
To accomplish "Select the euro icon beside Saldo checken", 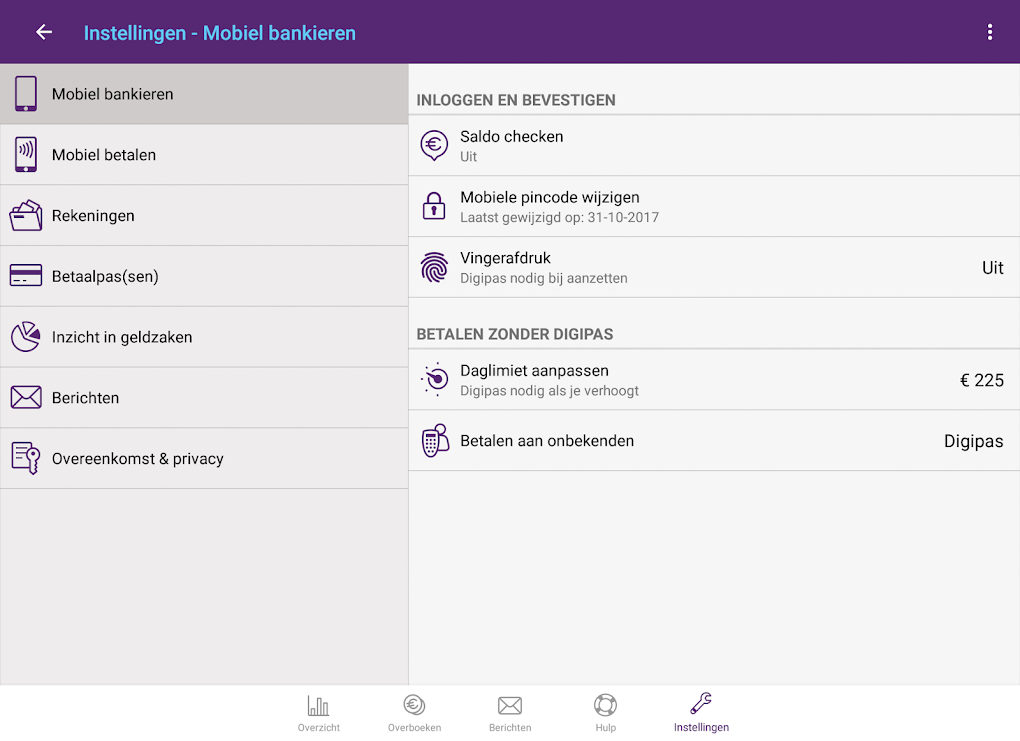I will coord(434,145).
